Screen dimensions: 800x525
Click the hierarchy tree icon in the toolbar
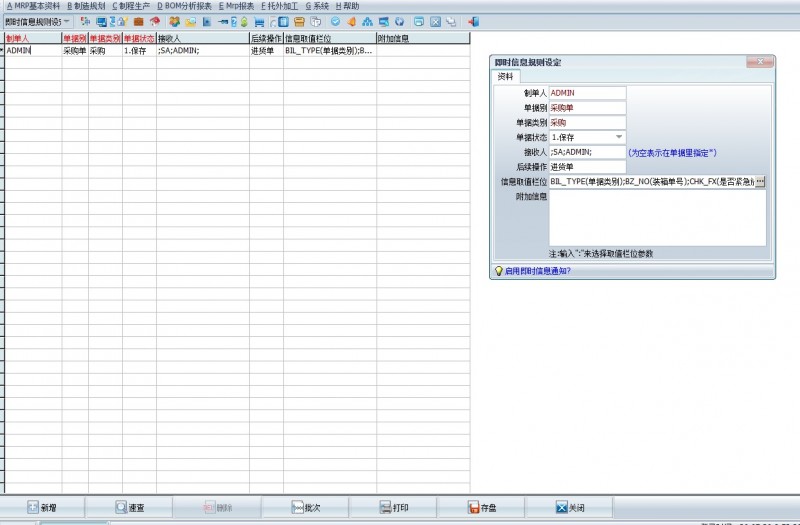[x=367, y=21]
